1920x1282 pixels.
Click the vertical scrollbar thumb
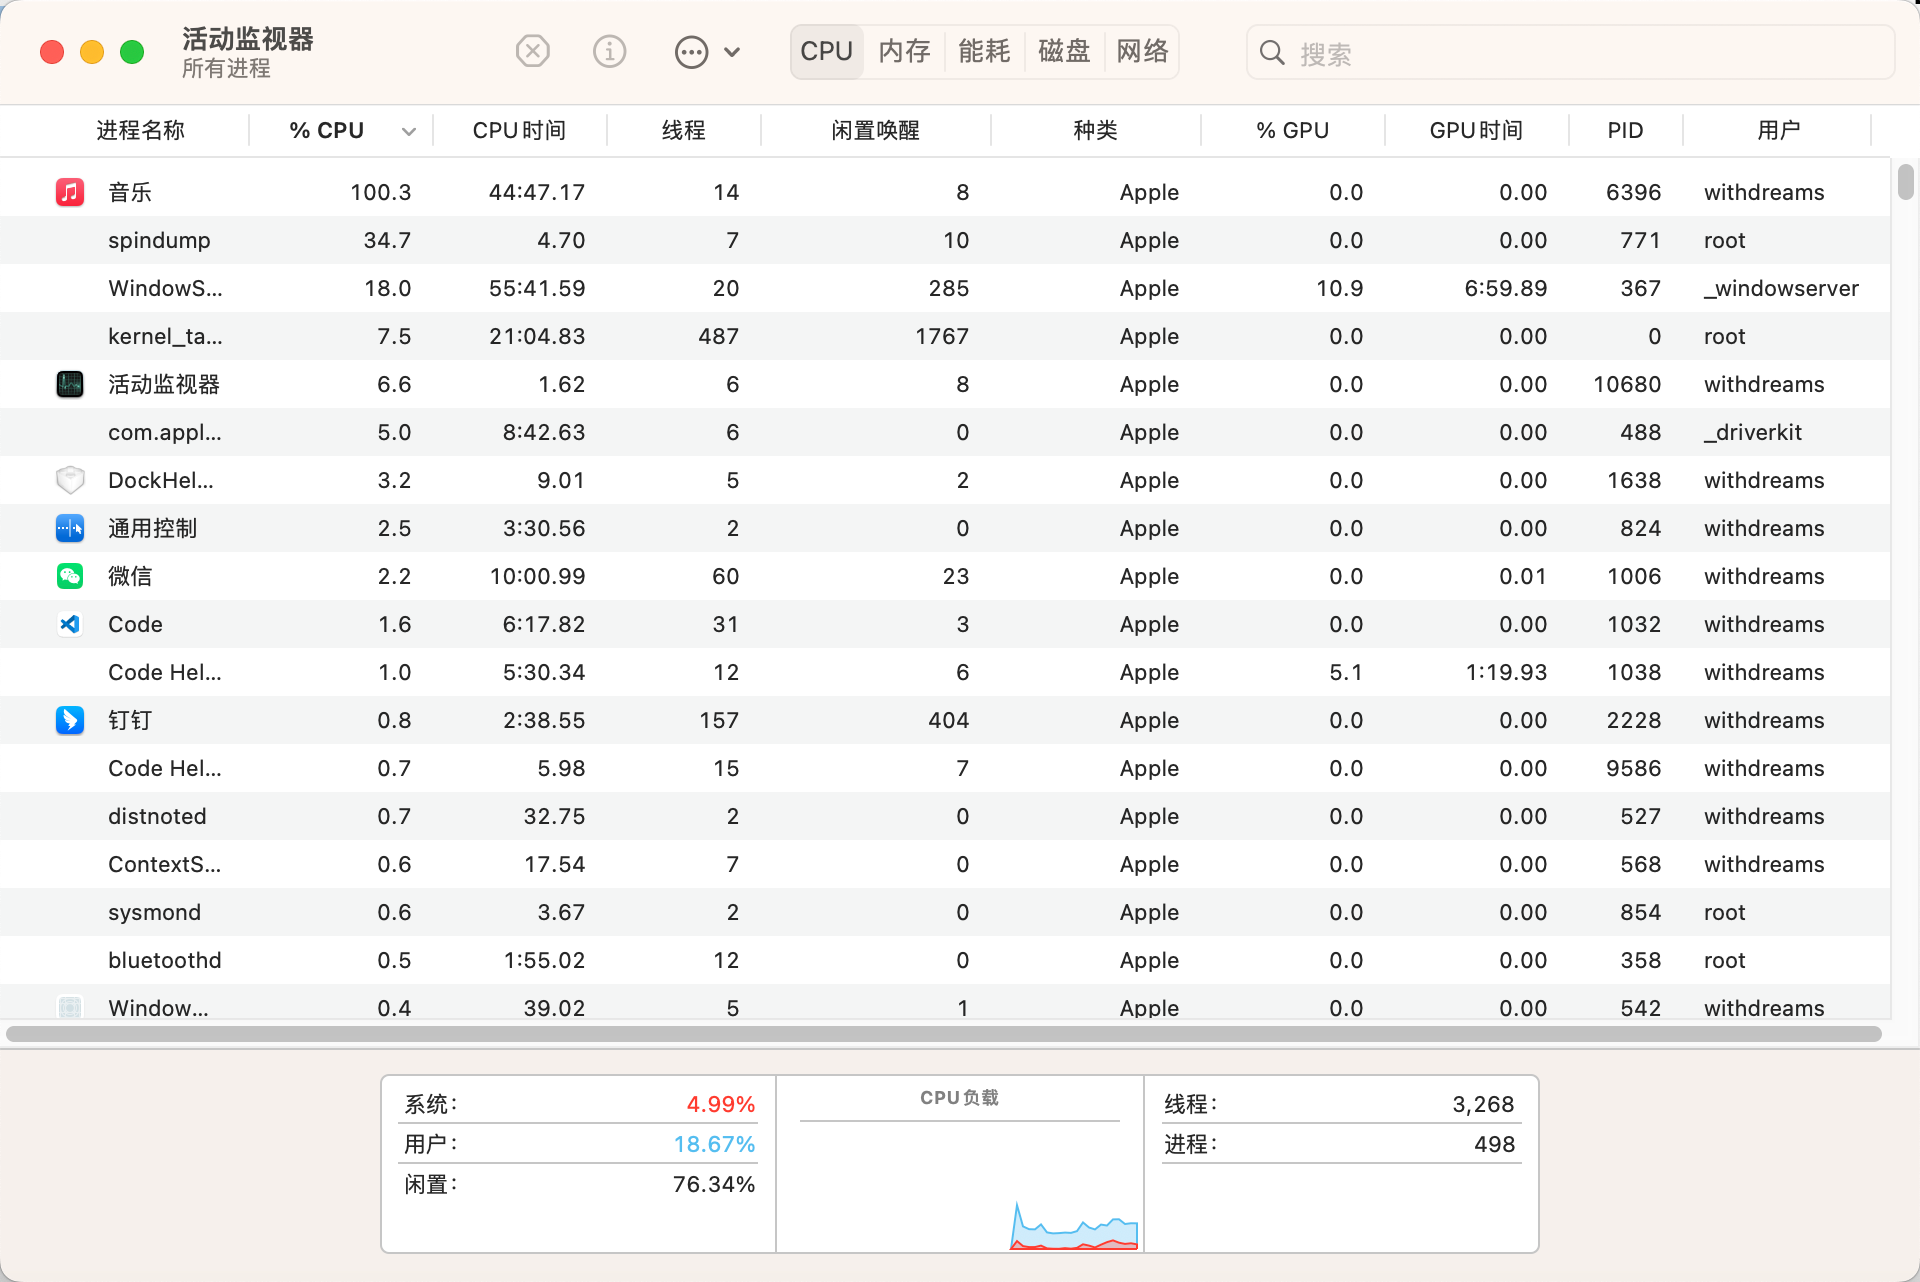click(1905, 182)
